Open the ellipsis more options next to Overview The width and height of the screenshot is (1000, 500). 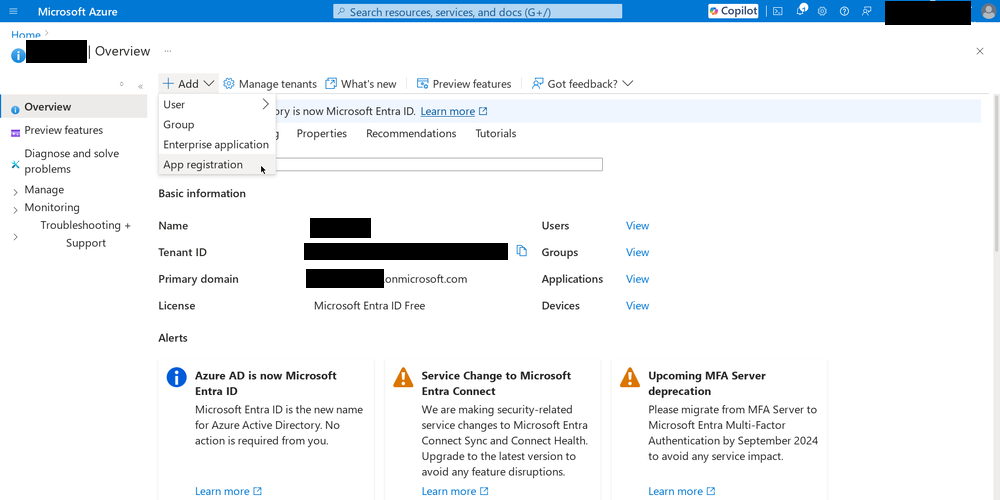pyautogui.click(x=168, y=51)
